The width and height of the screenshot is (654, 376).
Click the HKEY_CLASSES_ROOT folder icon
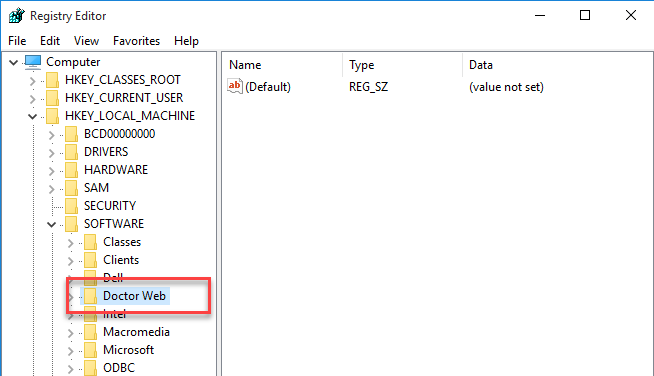[52, 80]
